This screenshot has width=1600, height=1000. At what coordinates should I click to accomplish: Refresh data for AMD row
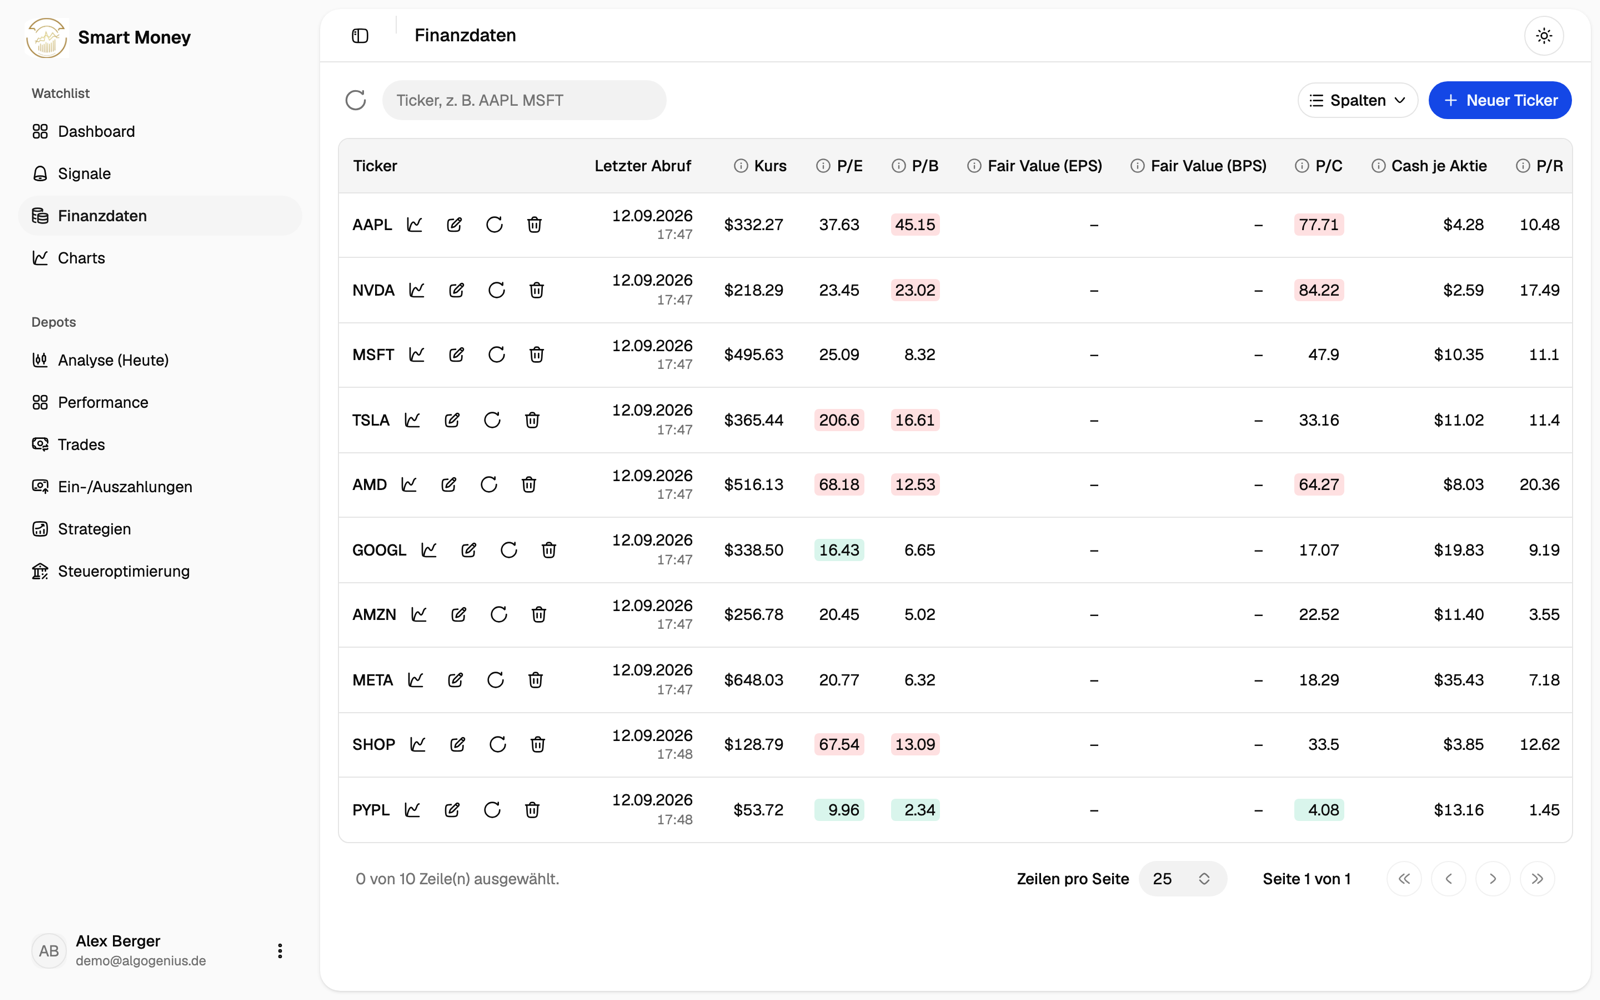click(489, 485)
